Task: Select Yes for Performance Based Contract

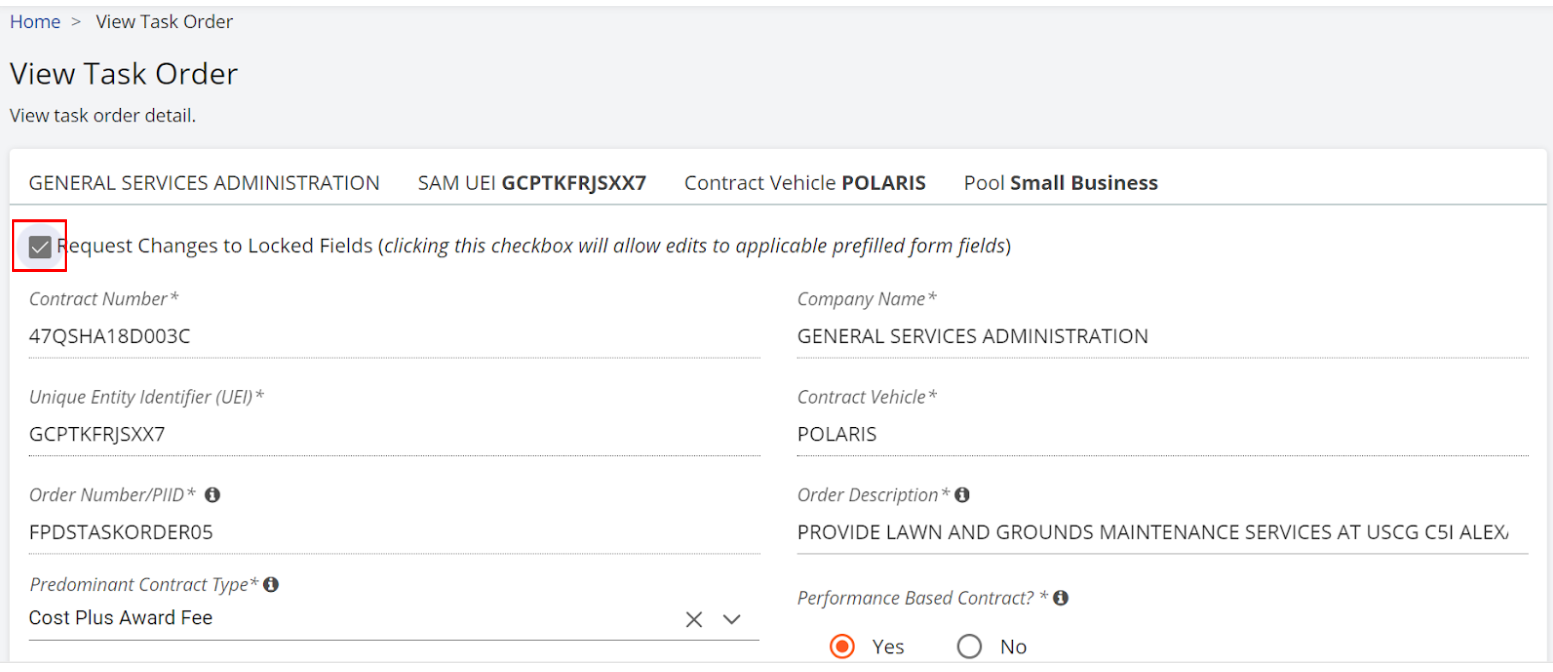Action: pyautogui.click(x=842, y=646)
